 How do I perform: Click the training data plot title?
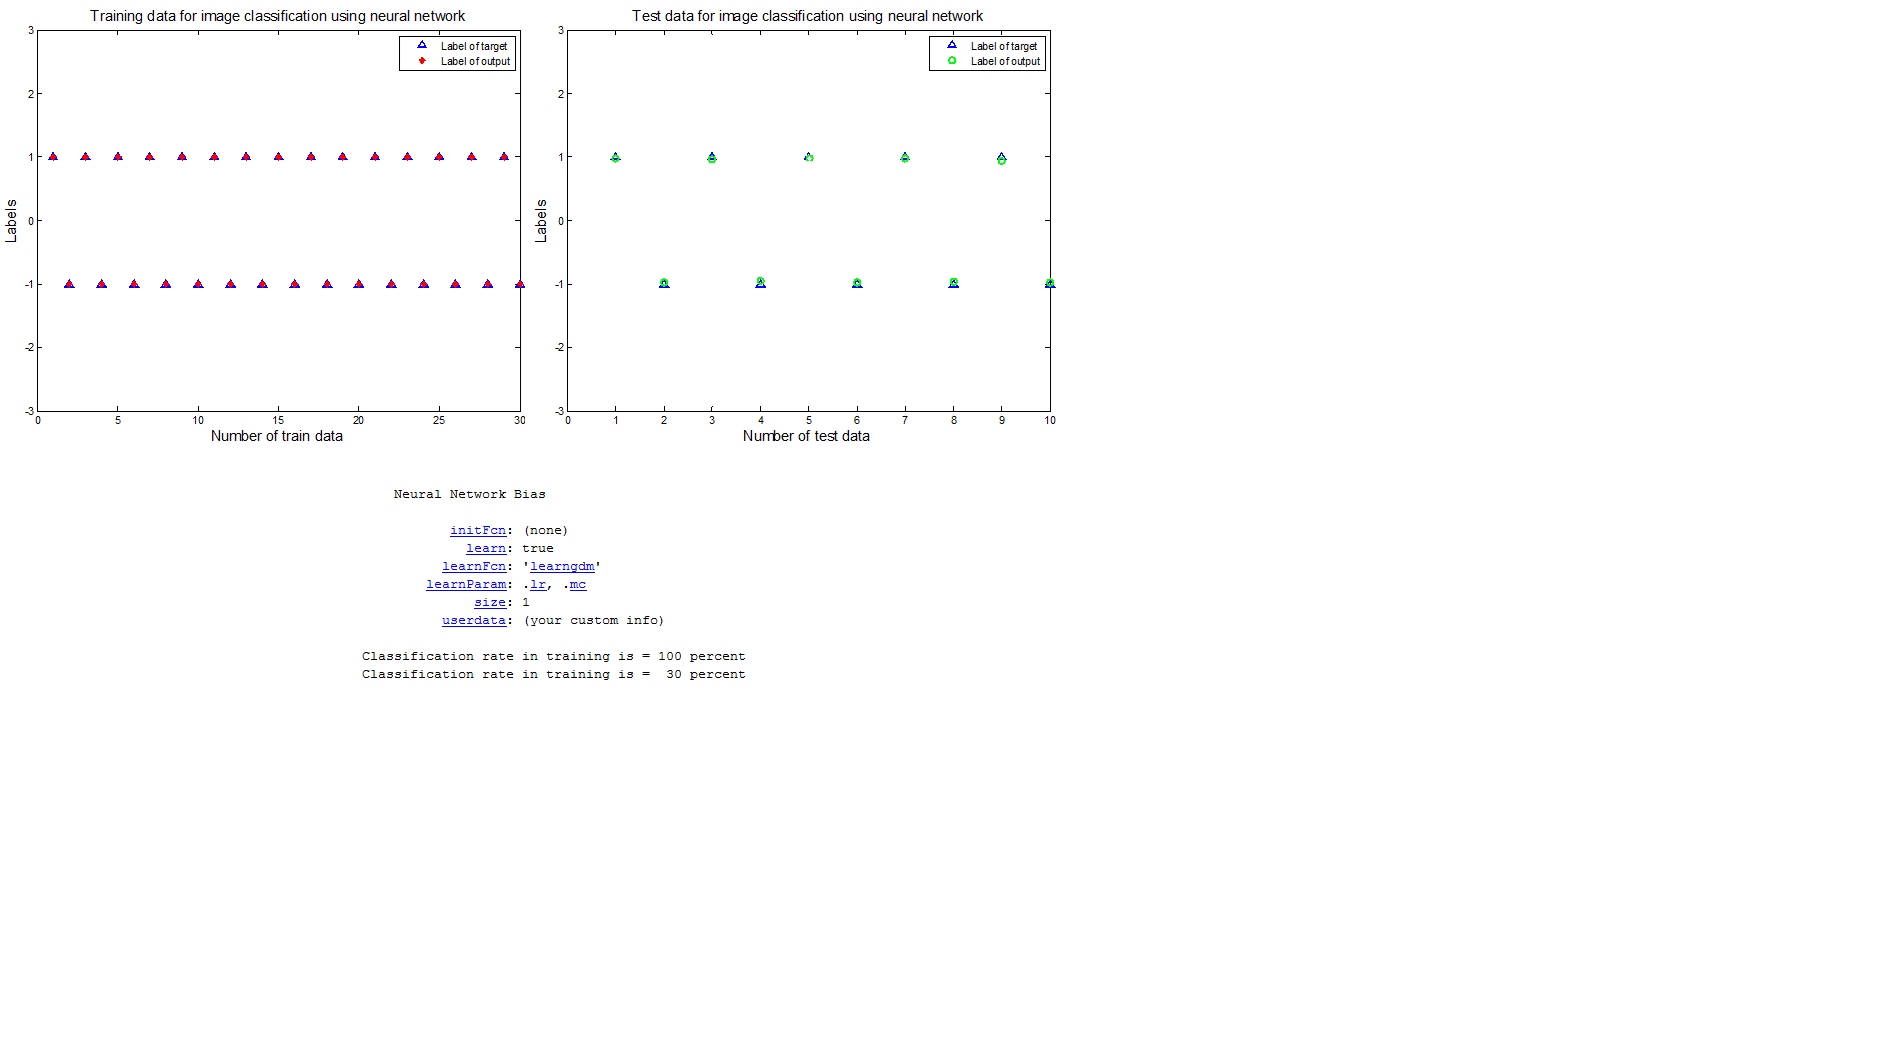coord(277,16)
